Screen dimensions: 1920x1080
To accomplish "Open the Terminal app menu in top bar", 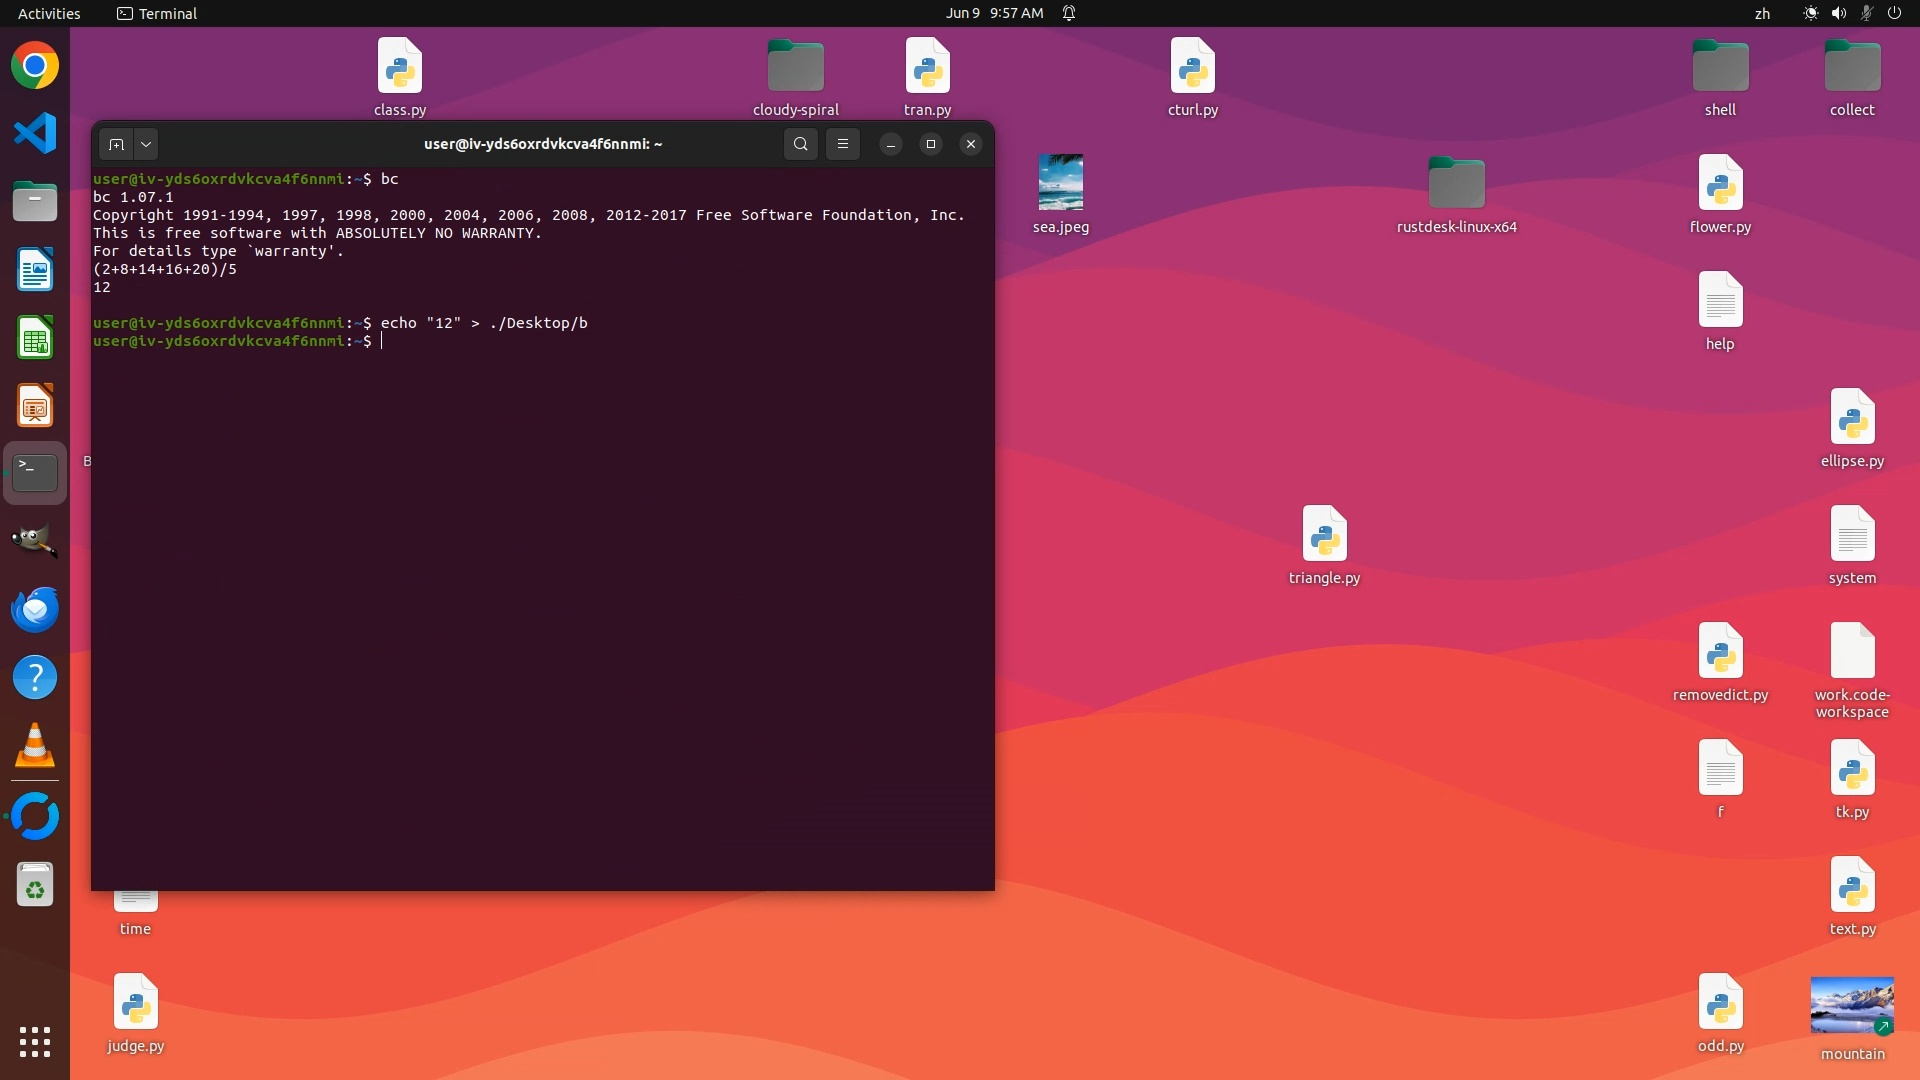I will tap(157, 13).
